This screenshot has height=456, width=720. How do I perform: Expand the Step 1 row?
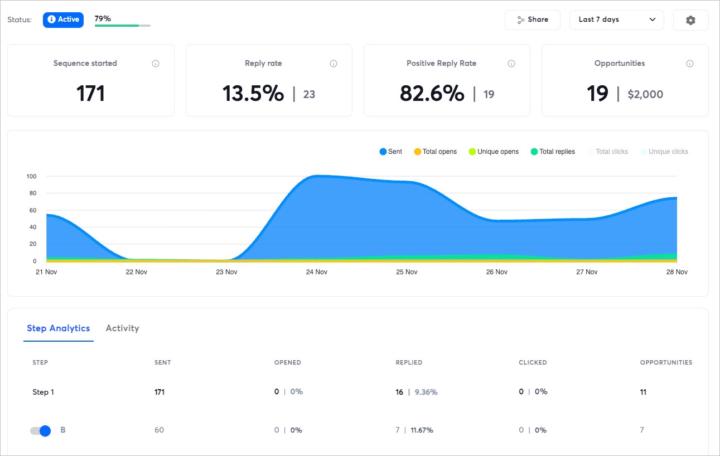pyautogui.click(x=43, y=392)
